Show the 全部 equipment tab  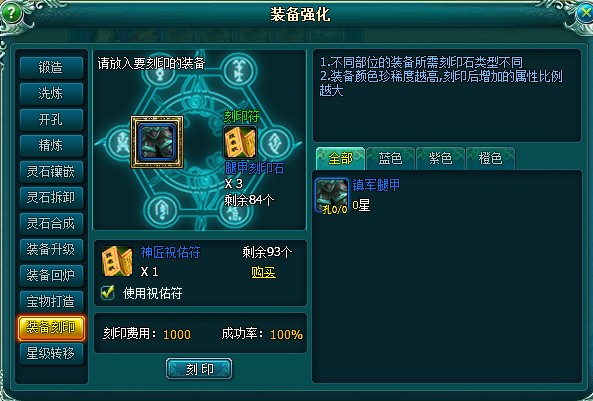[x=340, y=158]
